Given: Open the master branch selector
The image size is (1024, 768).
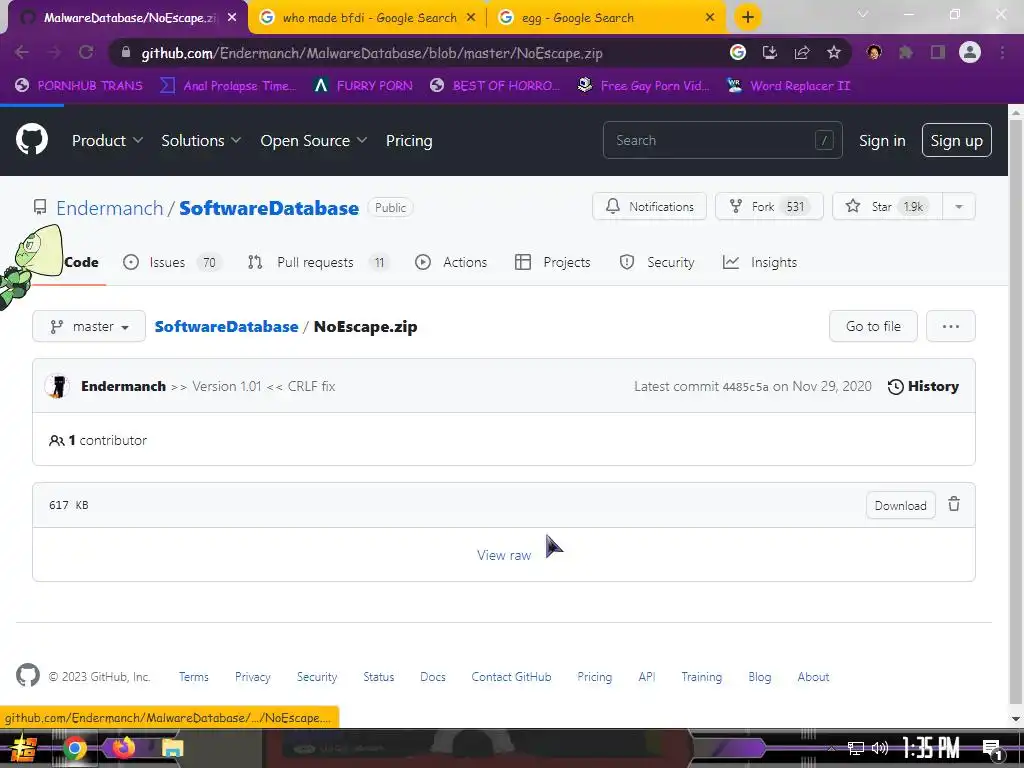Looking at the screenshot, I should coord(89,326).
